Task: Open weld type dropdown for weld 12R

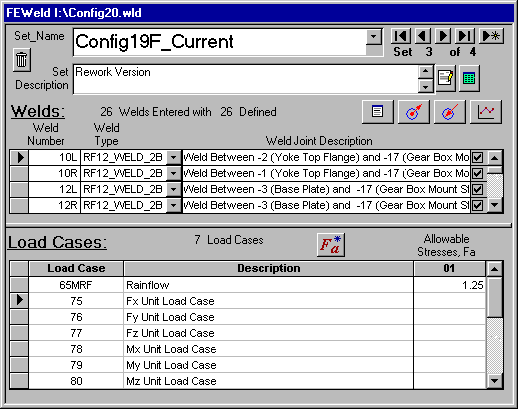Action: 173,205
